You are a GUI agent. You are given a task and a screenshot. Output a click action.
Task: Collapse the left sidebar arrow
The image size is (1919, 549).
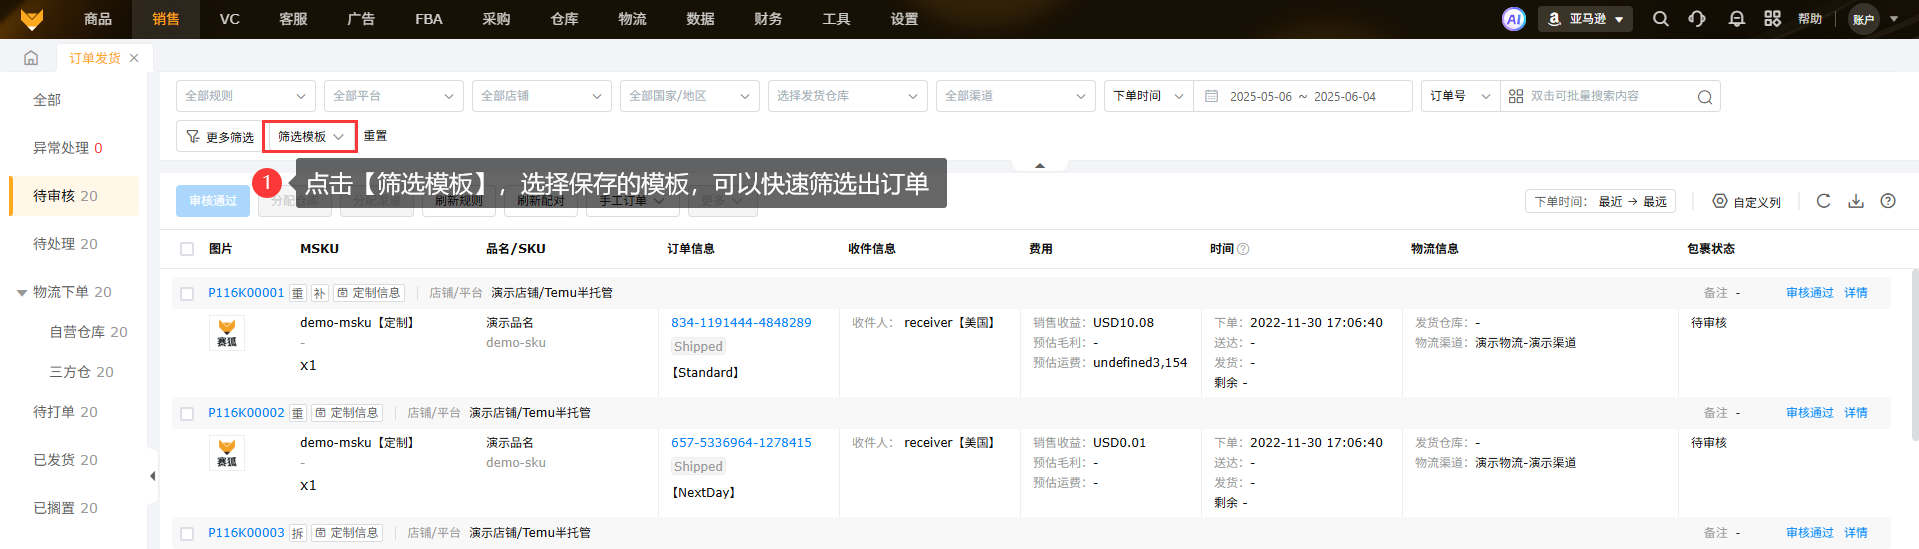[153, 476]
